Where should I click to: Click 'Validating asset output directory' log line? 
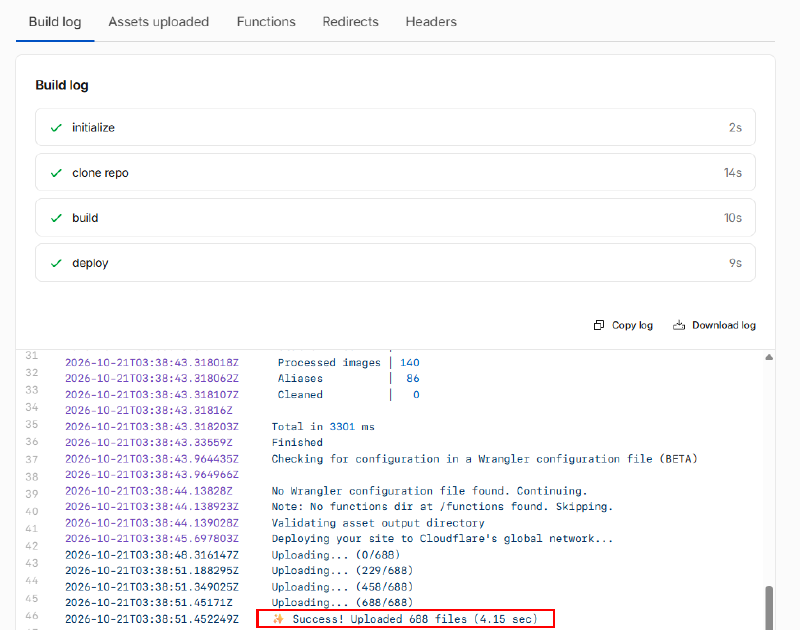click(x=378, y=523)
